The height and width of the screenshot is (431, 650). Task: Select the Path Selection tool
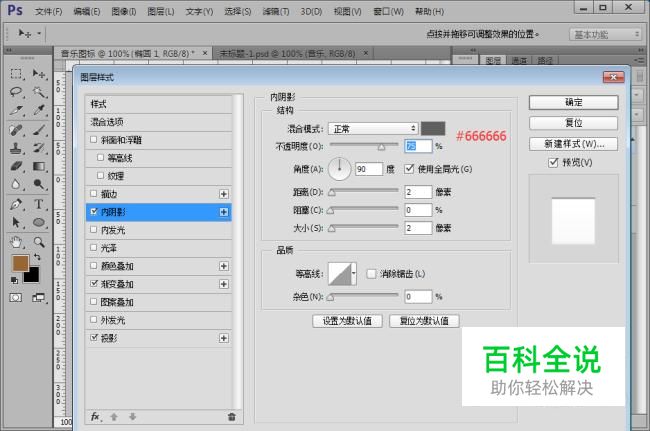click(16, 222)
